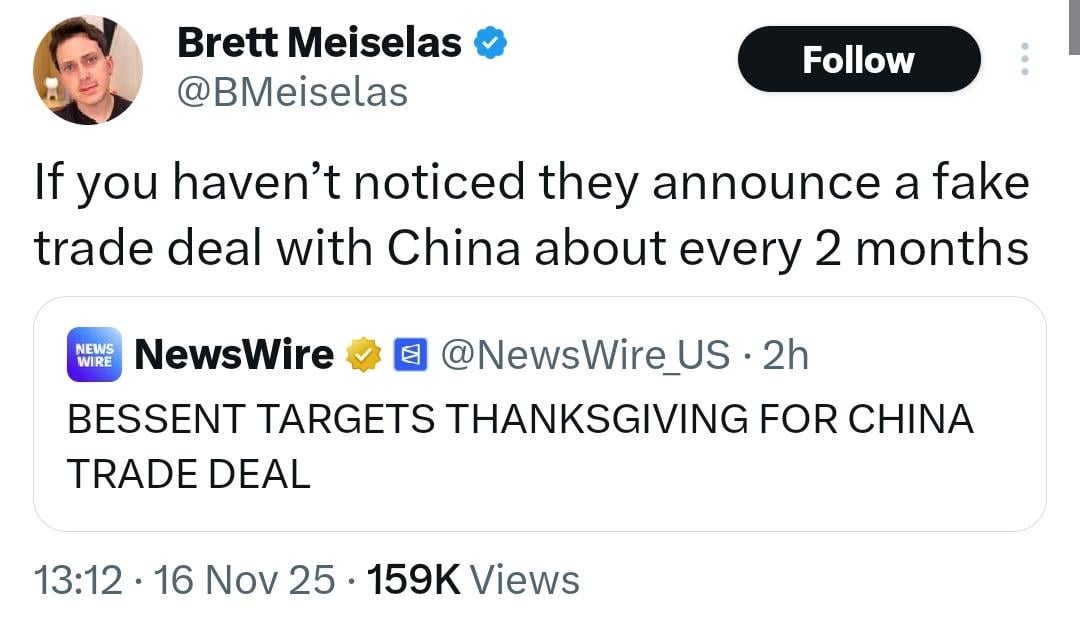Follow Brett Meiselas
This screenshot has width=1080, height=627.
click(x=858, y=60)
